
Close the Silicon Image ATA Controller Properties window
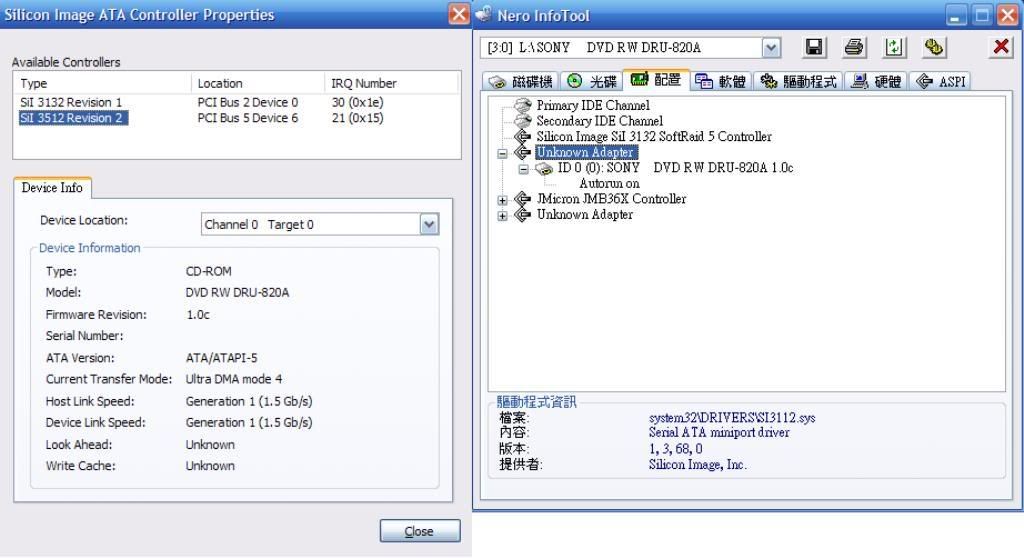[459, 14]
